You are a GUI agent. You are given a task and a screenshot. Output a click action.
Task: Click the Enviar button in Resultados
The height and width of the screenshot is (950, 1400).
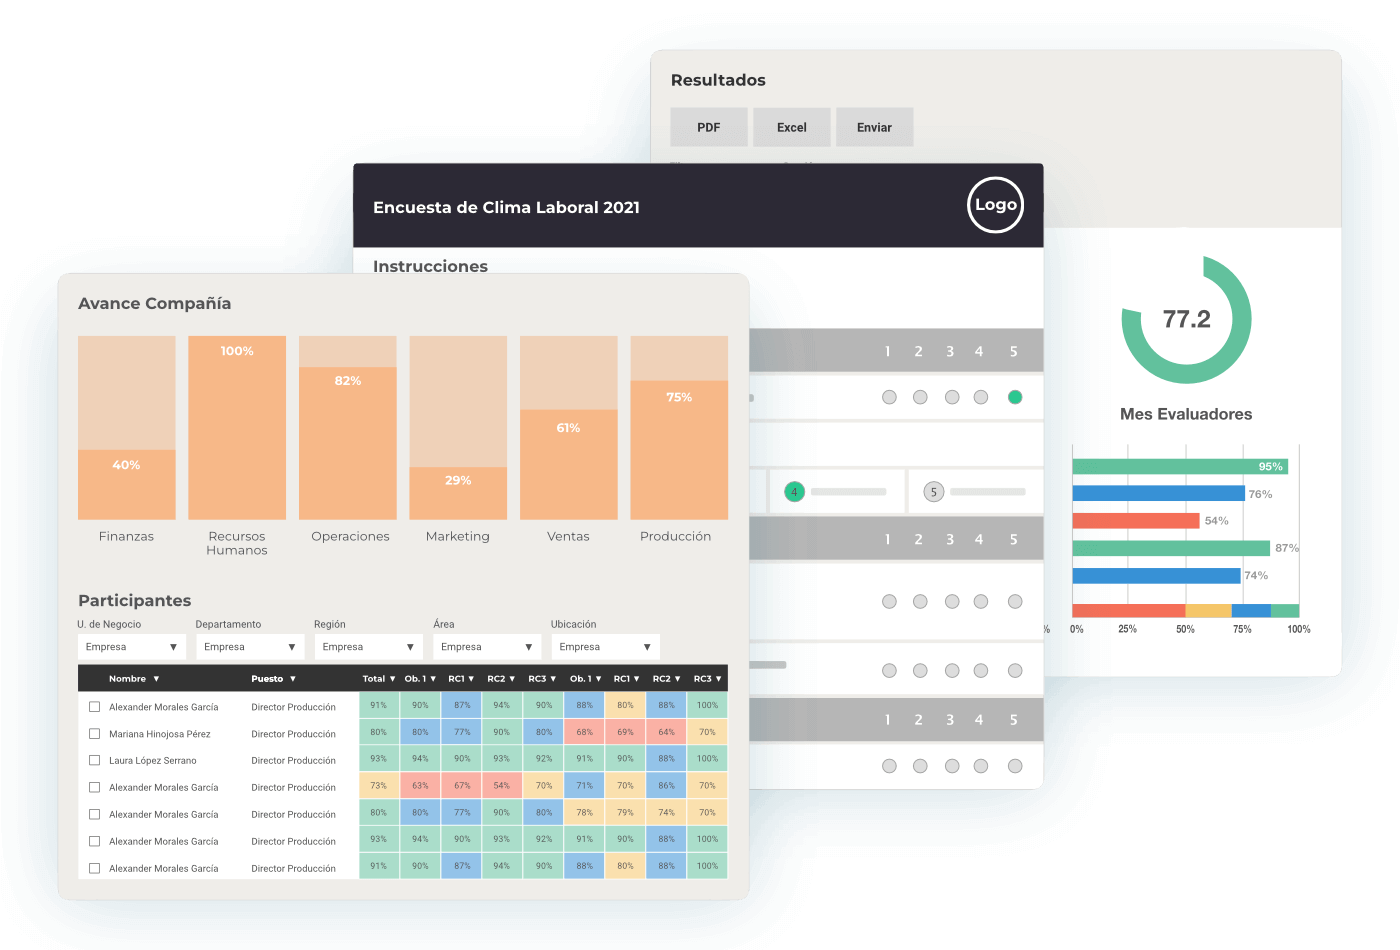pos(874,127)
